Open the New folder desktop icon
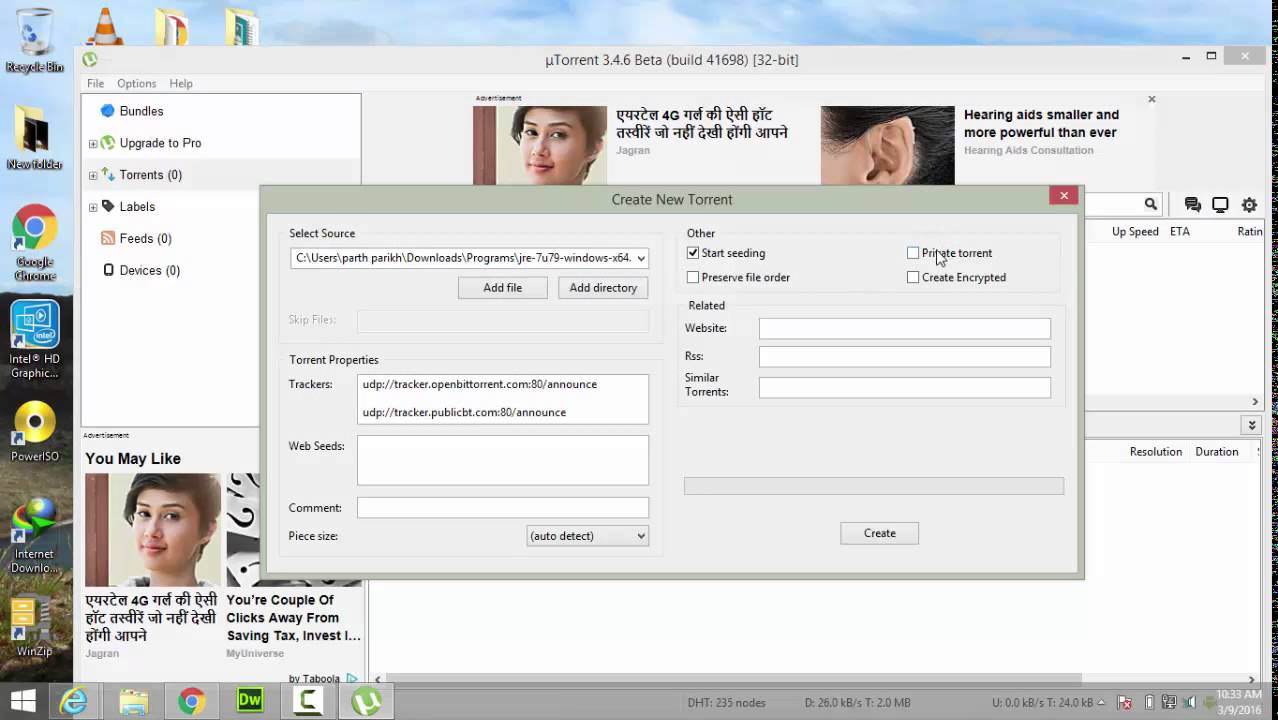Screen dimensions: 1278x720 [34, 137]
